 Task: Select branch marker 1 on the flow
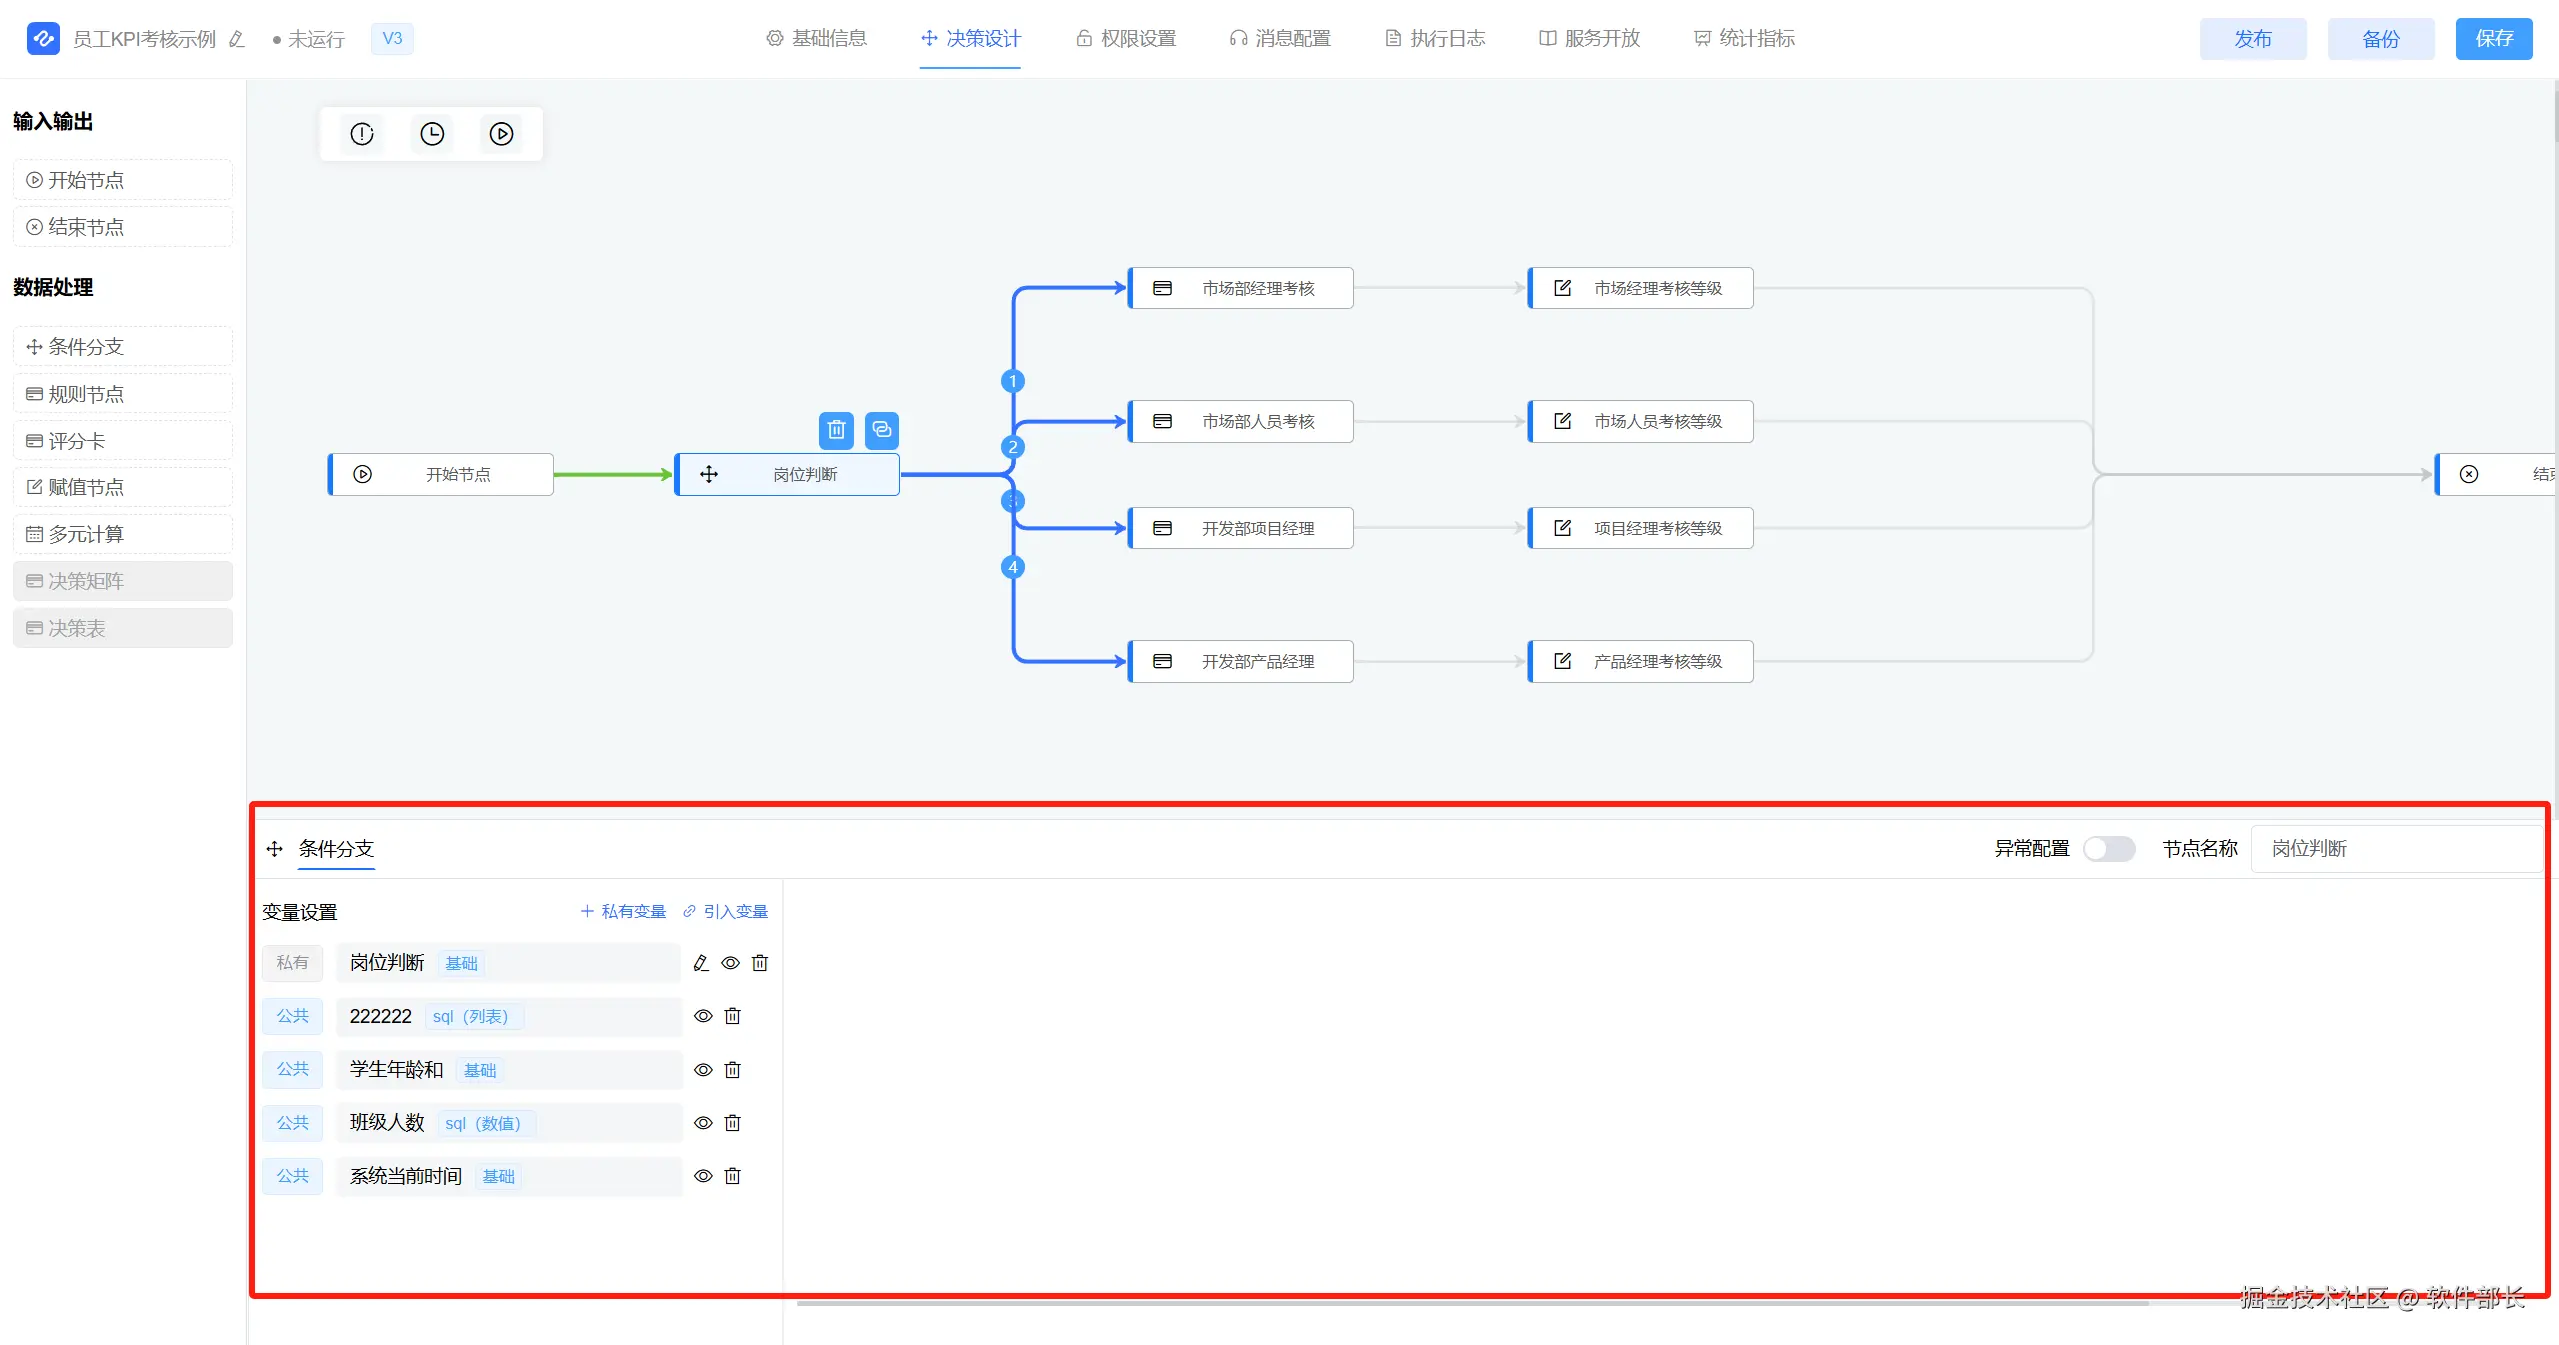(x=1012, y=381)
